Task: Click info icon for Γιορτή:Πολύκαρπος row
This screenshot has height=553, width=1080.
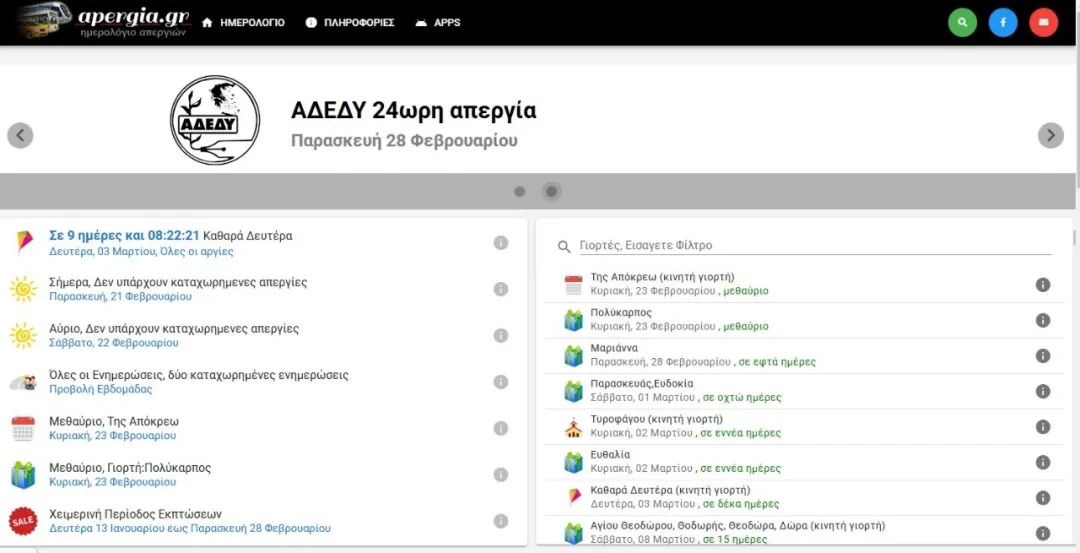Action: (x=501, y=474)
